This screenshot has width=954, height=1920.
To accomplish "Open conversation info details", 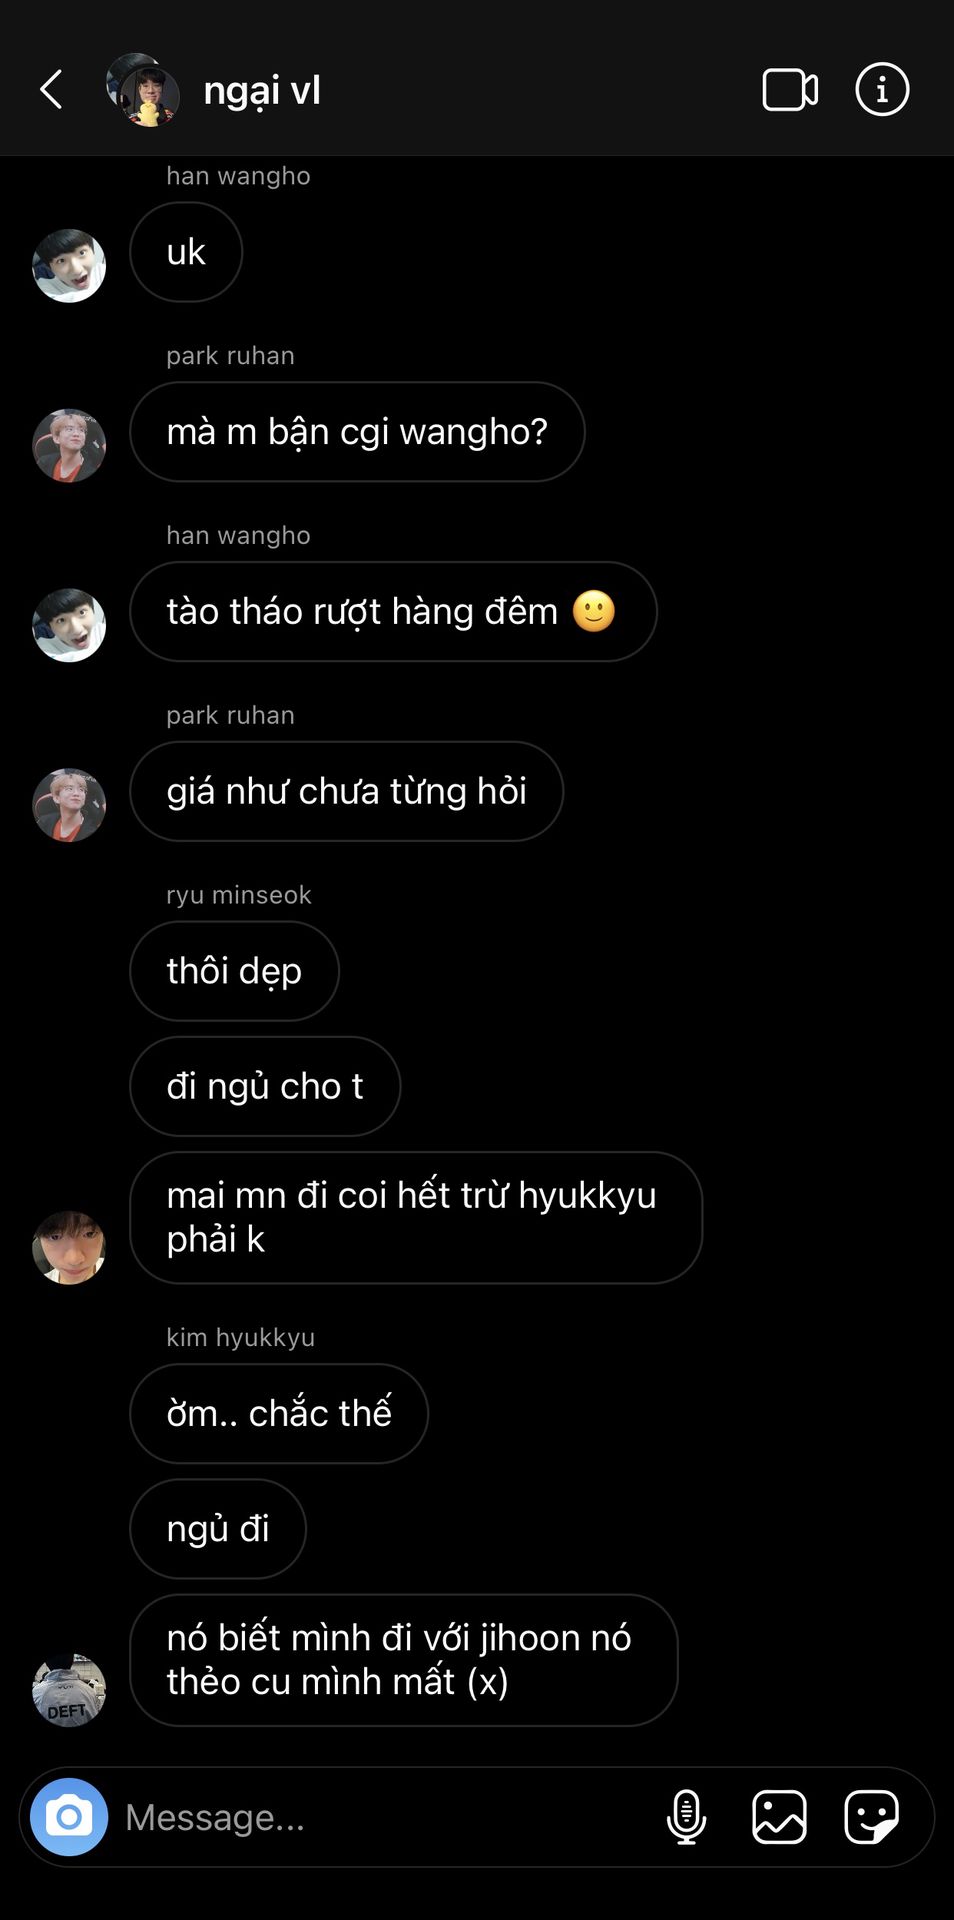I will [882, 89].
